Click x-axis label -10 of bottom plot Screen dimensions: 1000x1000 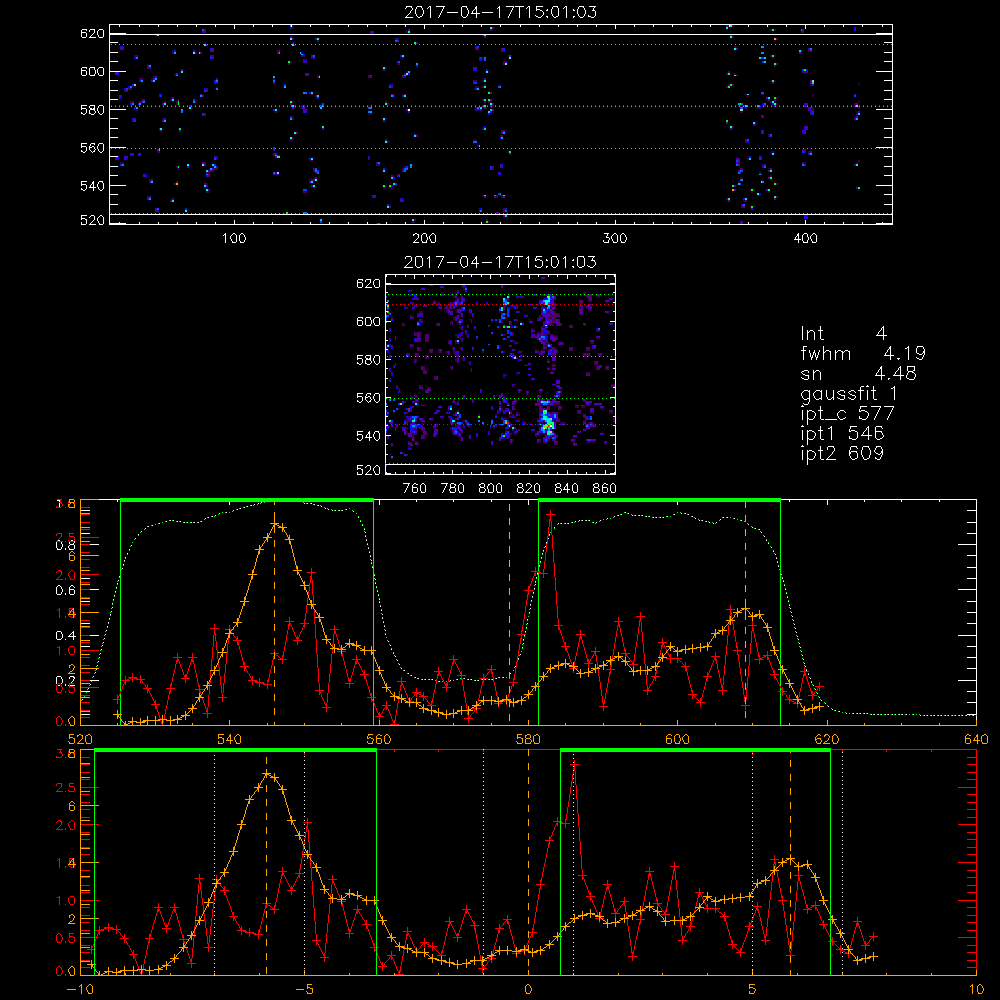(79, 989)
